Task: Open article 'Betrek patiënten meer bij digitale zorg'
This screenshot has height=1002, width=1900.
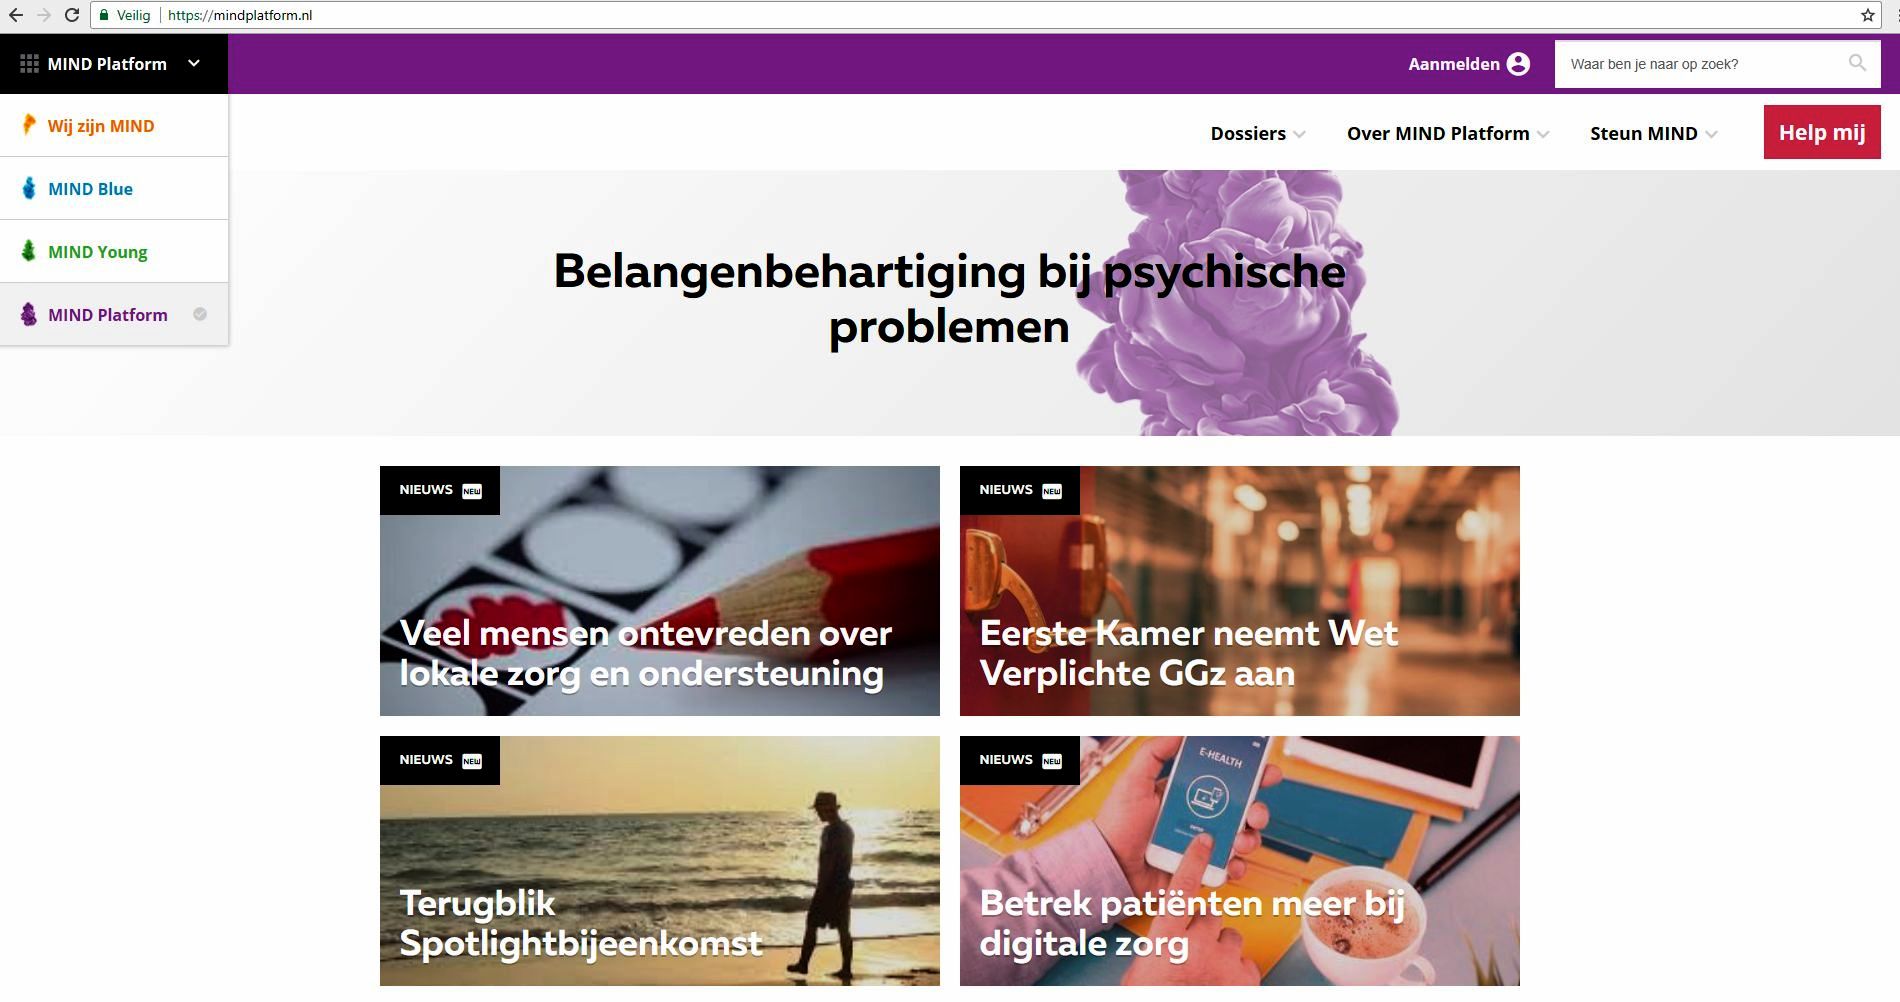Action: pos(1240,861)
